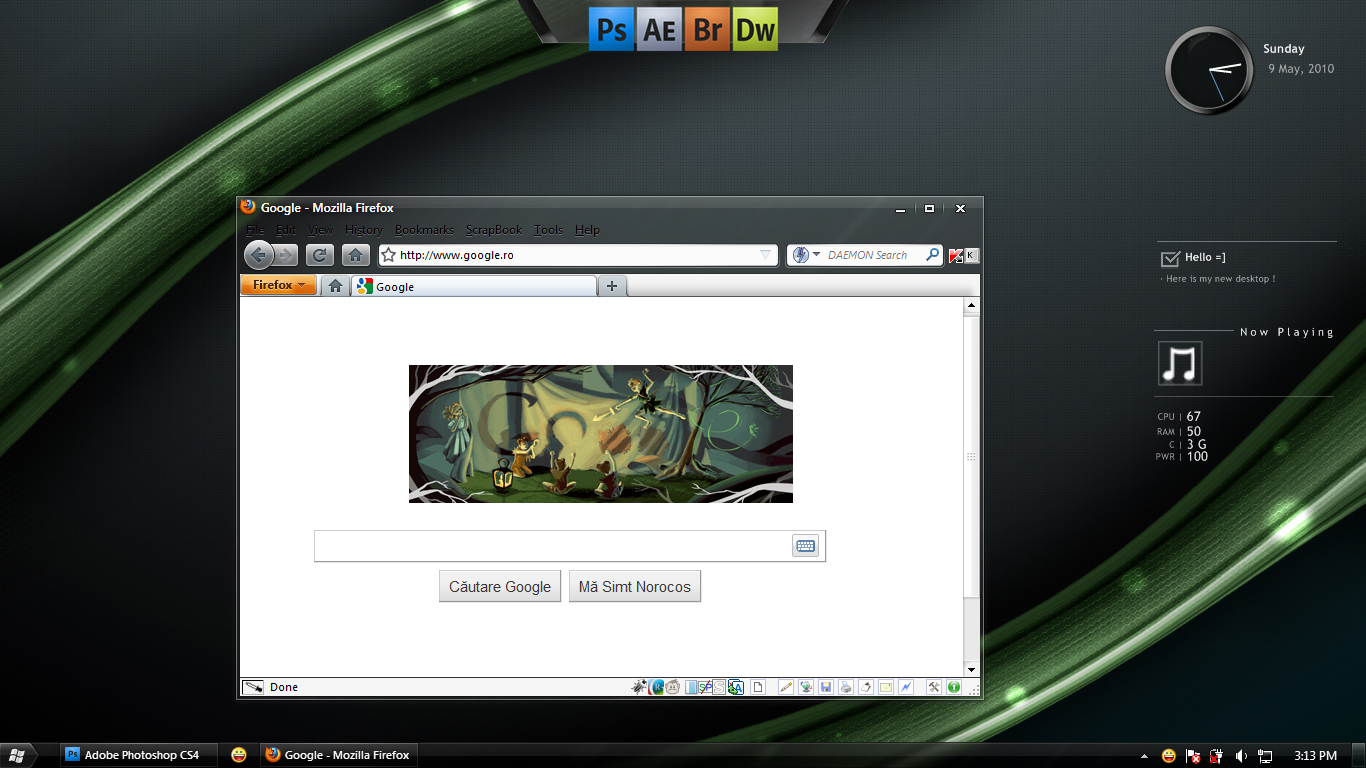Toggle the crossed-out S/P icon in status bar

[x=706, y=687]
